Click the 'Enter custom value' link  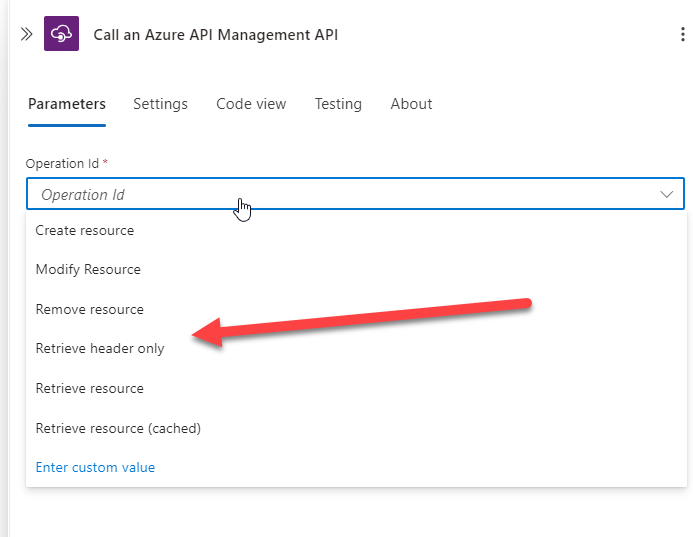tap(95, 467)
